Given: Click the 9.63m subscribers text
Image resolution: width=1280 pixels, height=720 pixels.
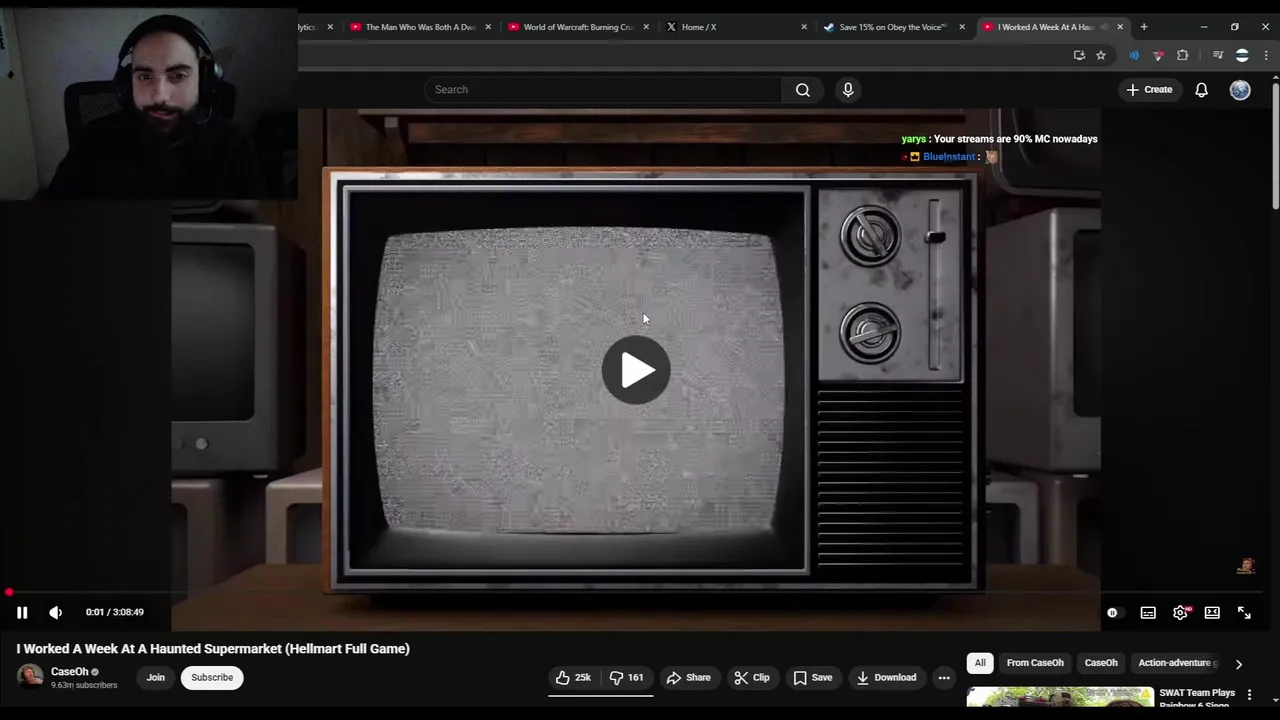Looking at the screenshot, I should pos(84,685).
